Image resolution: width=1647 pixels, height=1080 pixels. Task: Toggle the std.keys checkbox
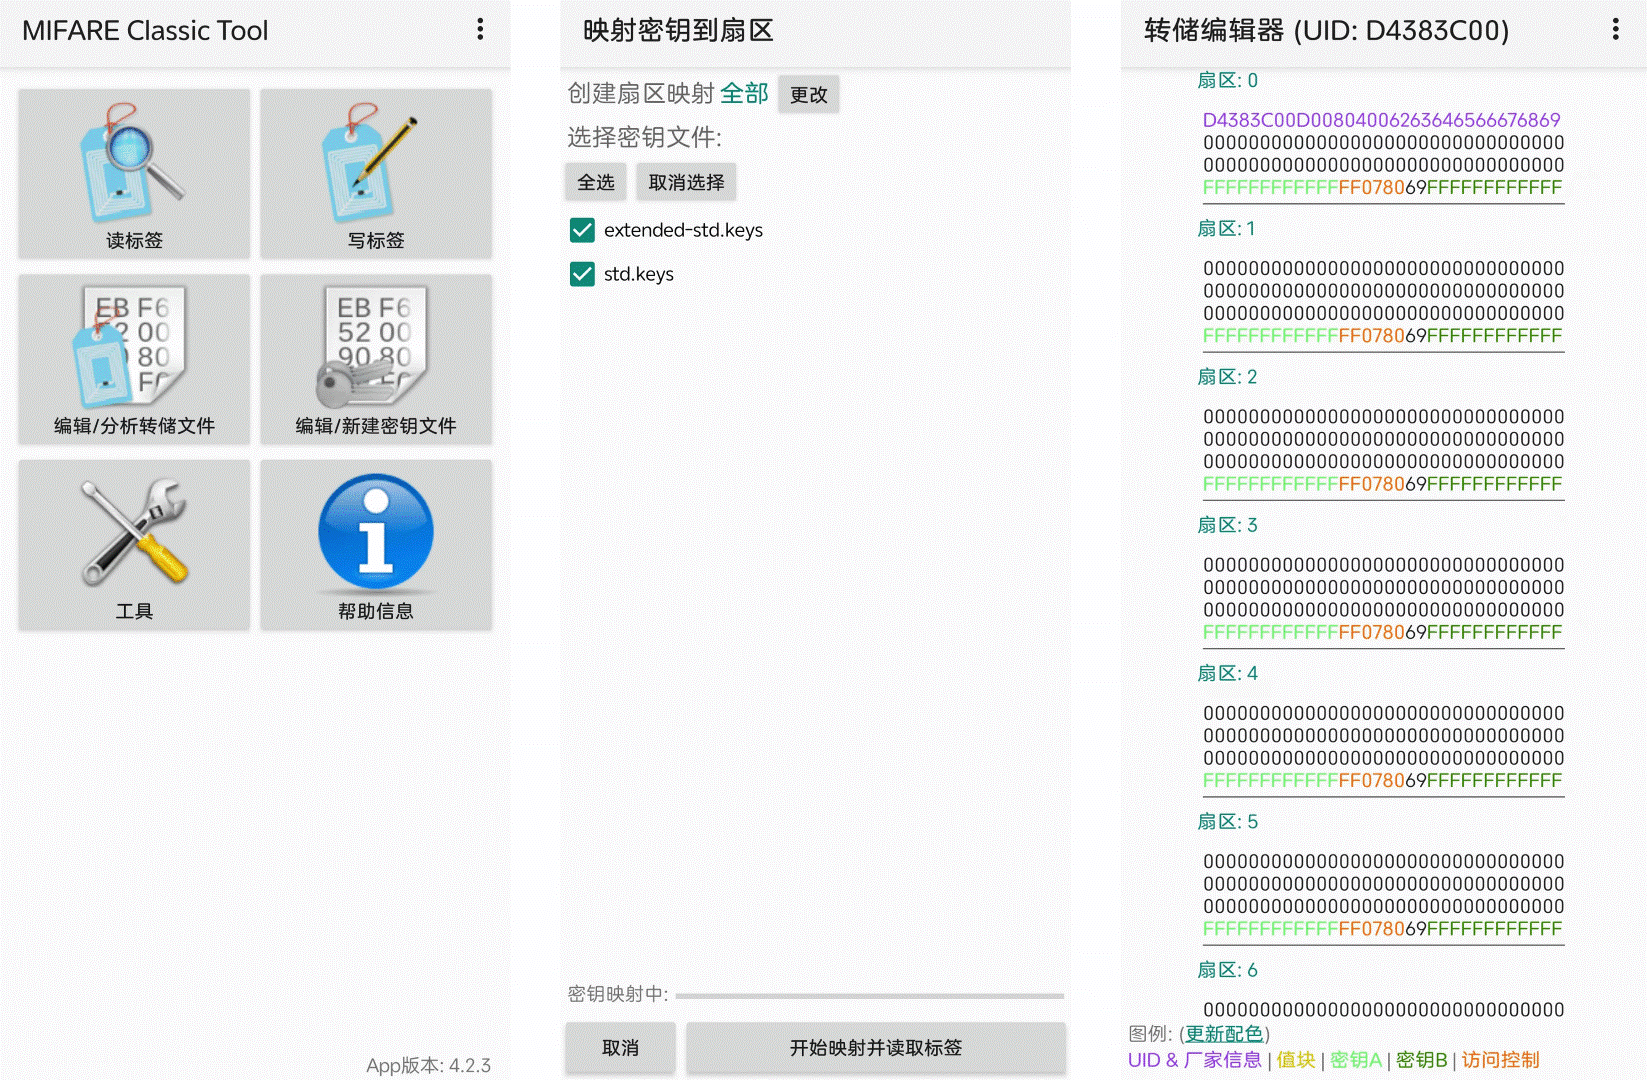pos(582,274)
